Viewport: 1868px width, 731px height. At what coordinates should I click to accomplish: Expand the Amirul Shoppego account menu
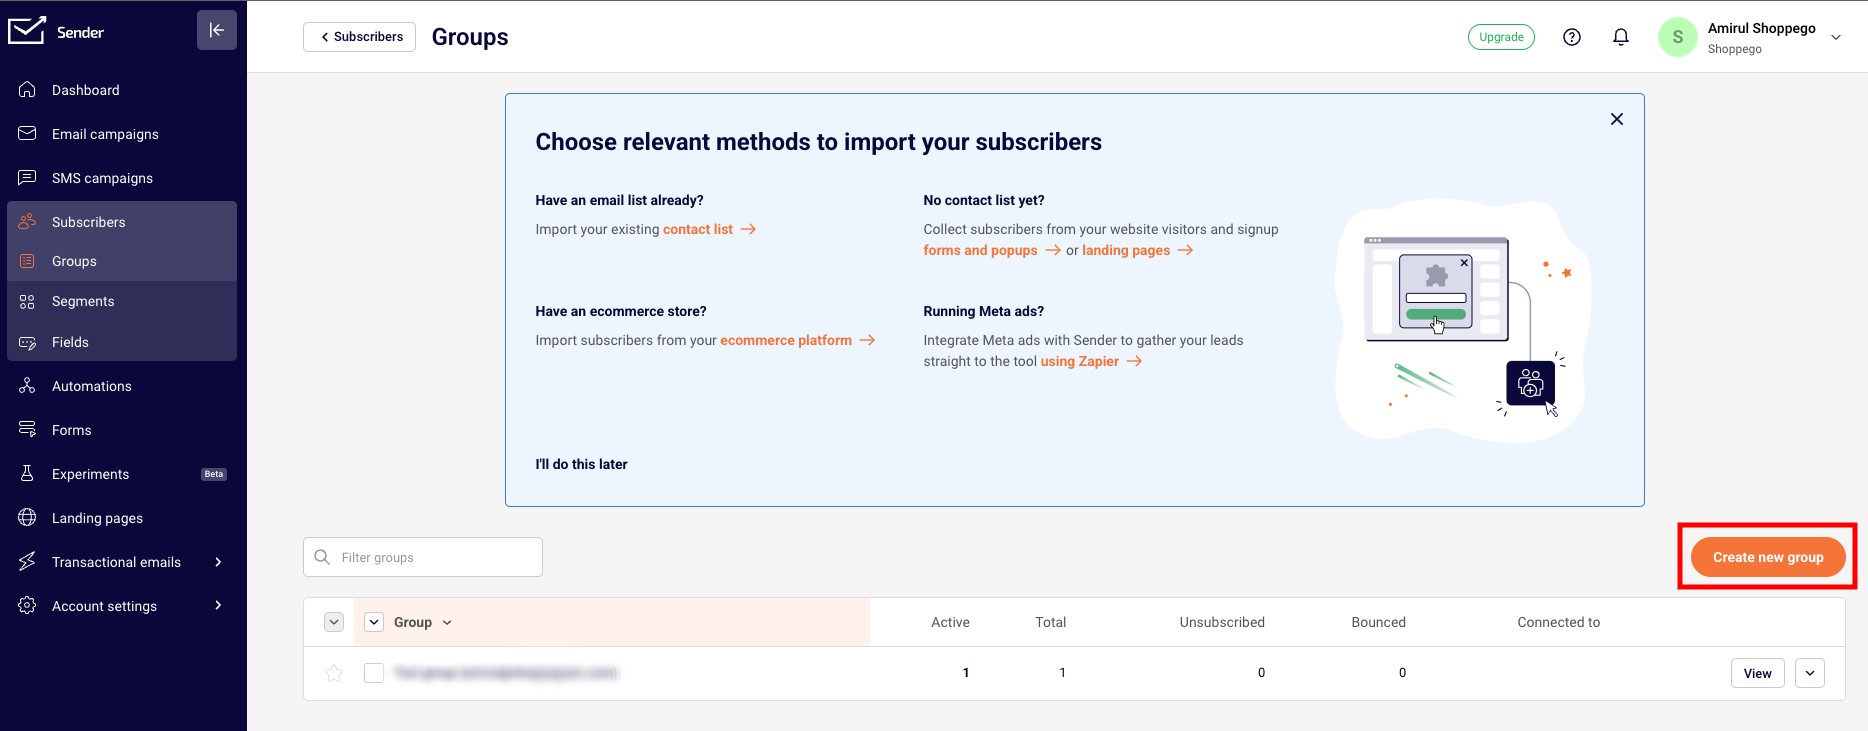pos(1836,37)
